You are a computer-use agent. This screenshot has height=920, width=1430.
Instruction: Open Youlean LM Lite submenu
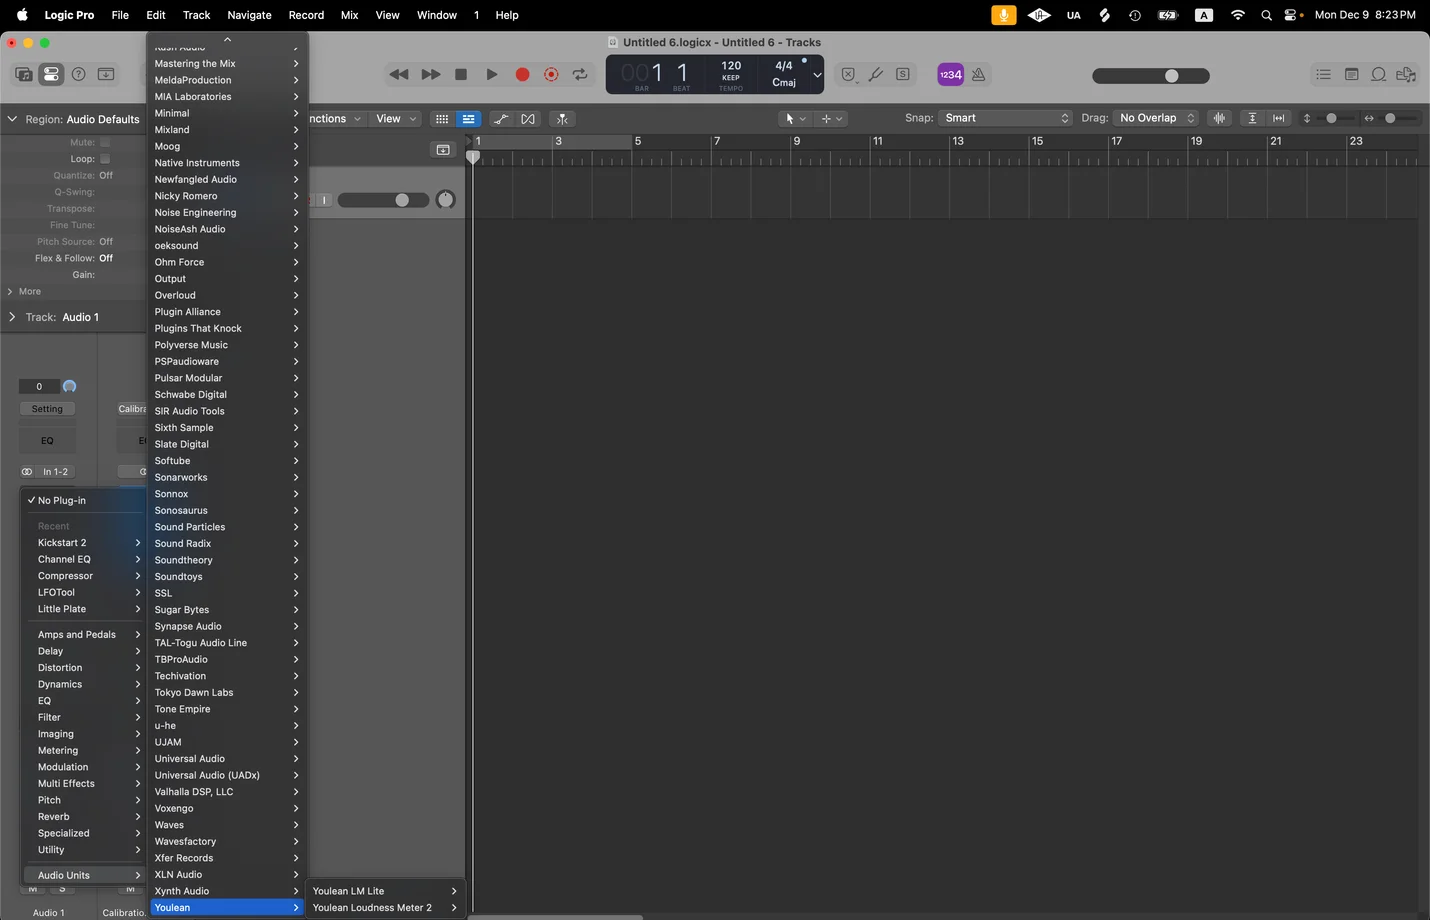click(385, 891)
